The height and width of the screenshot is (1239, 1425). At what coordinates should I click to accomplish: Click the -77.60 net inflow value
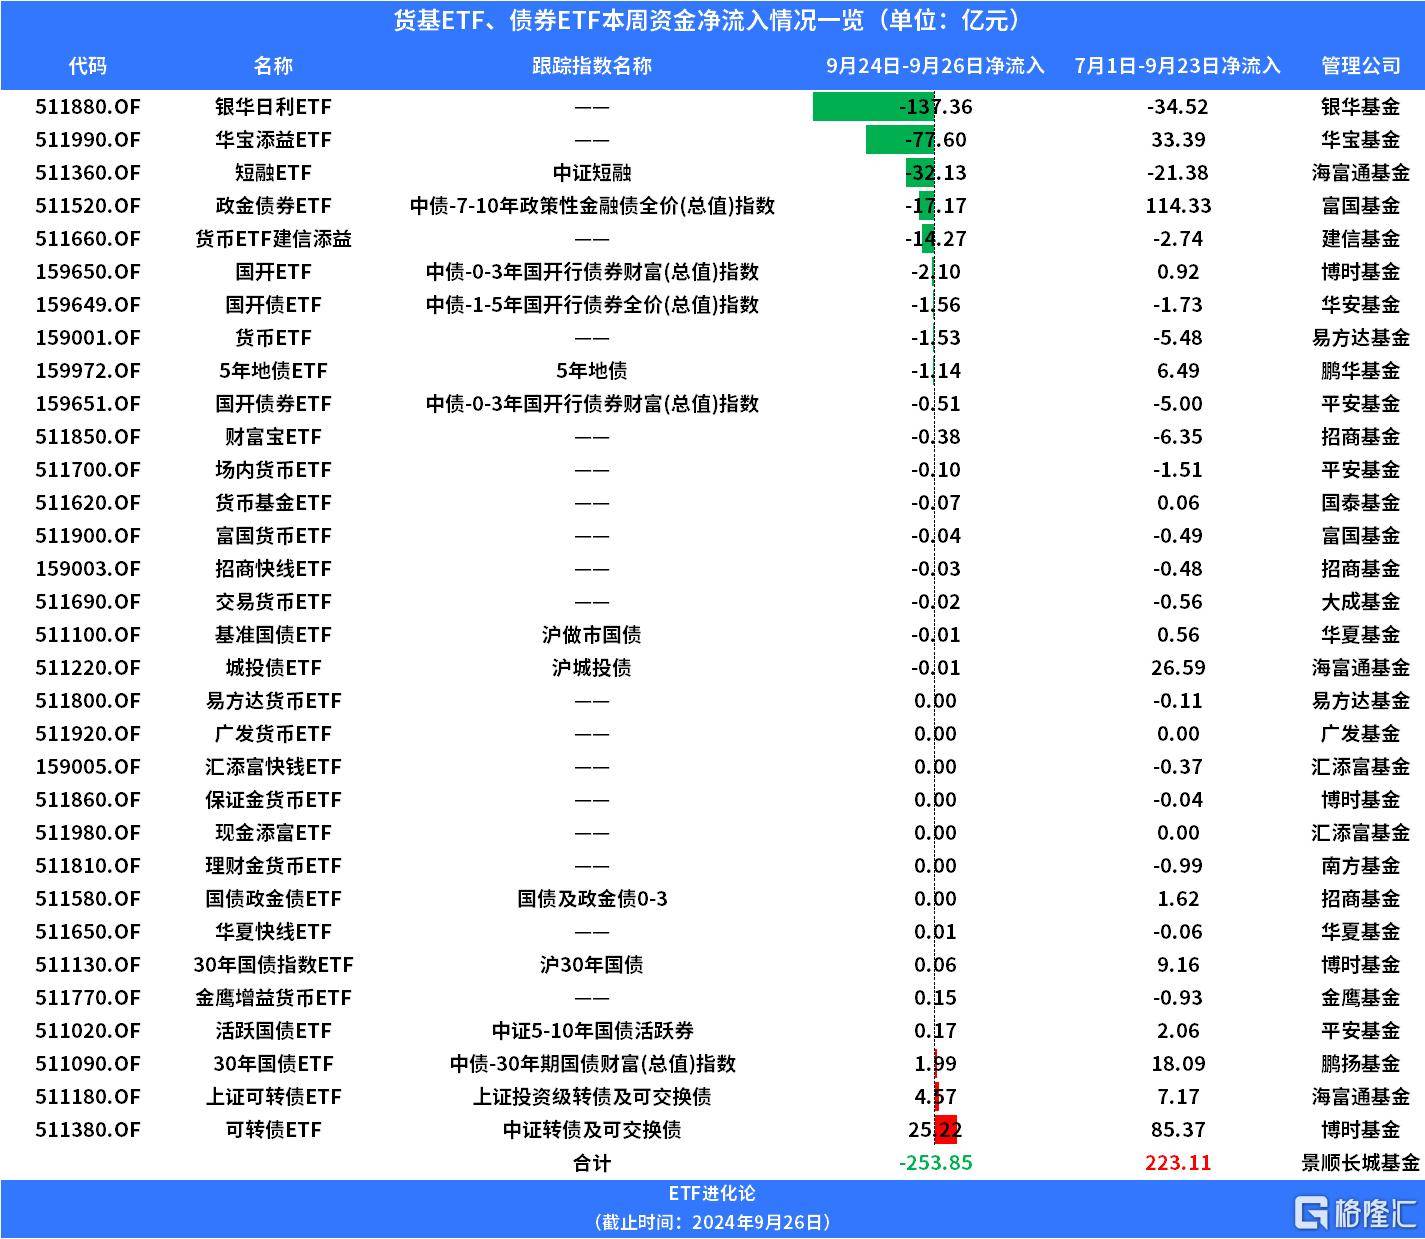click(x=937, y=140)
